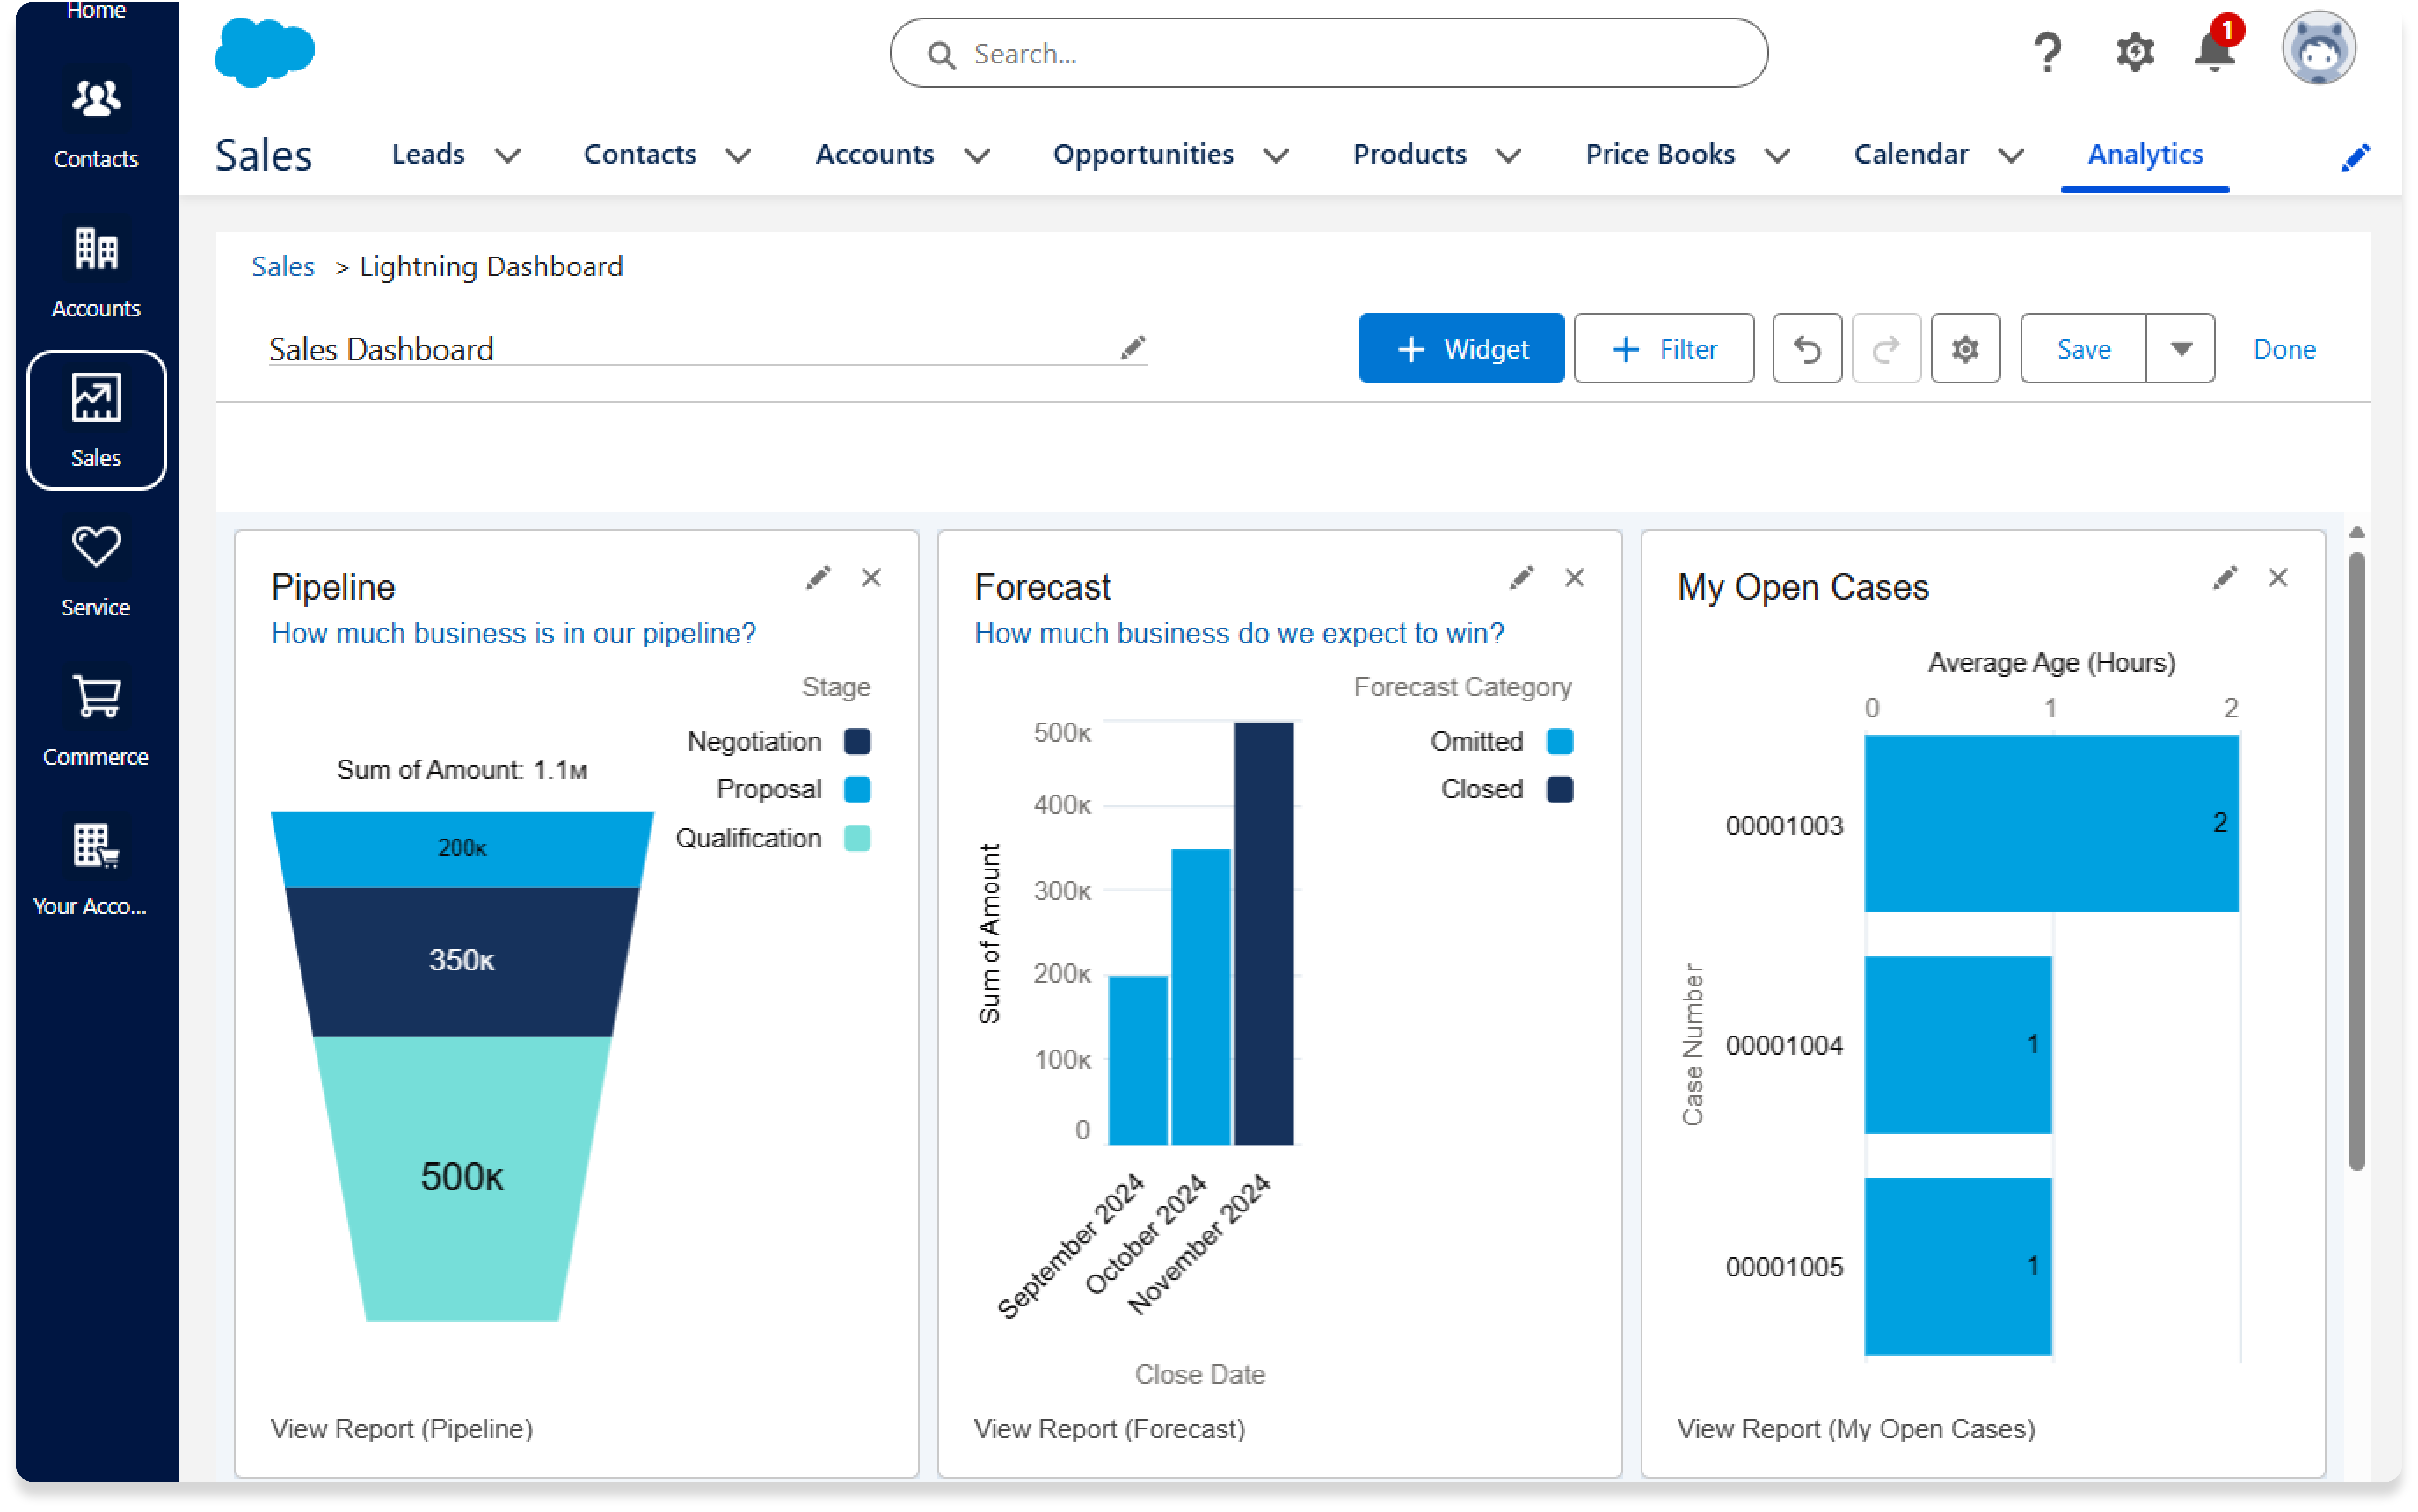
Task: Click the Closed legend color swatch
Action: pos(1560,790)
